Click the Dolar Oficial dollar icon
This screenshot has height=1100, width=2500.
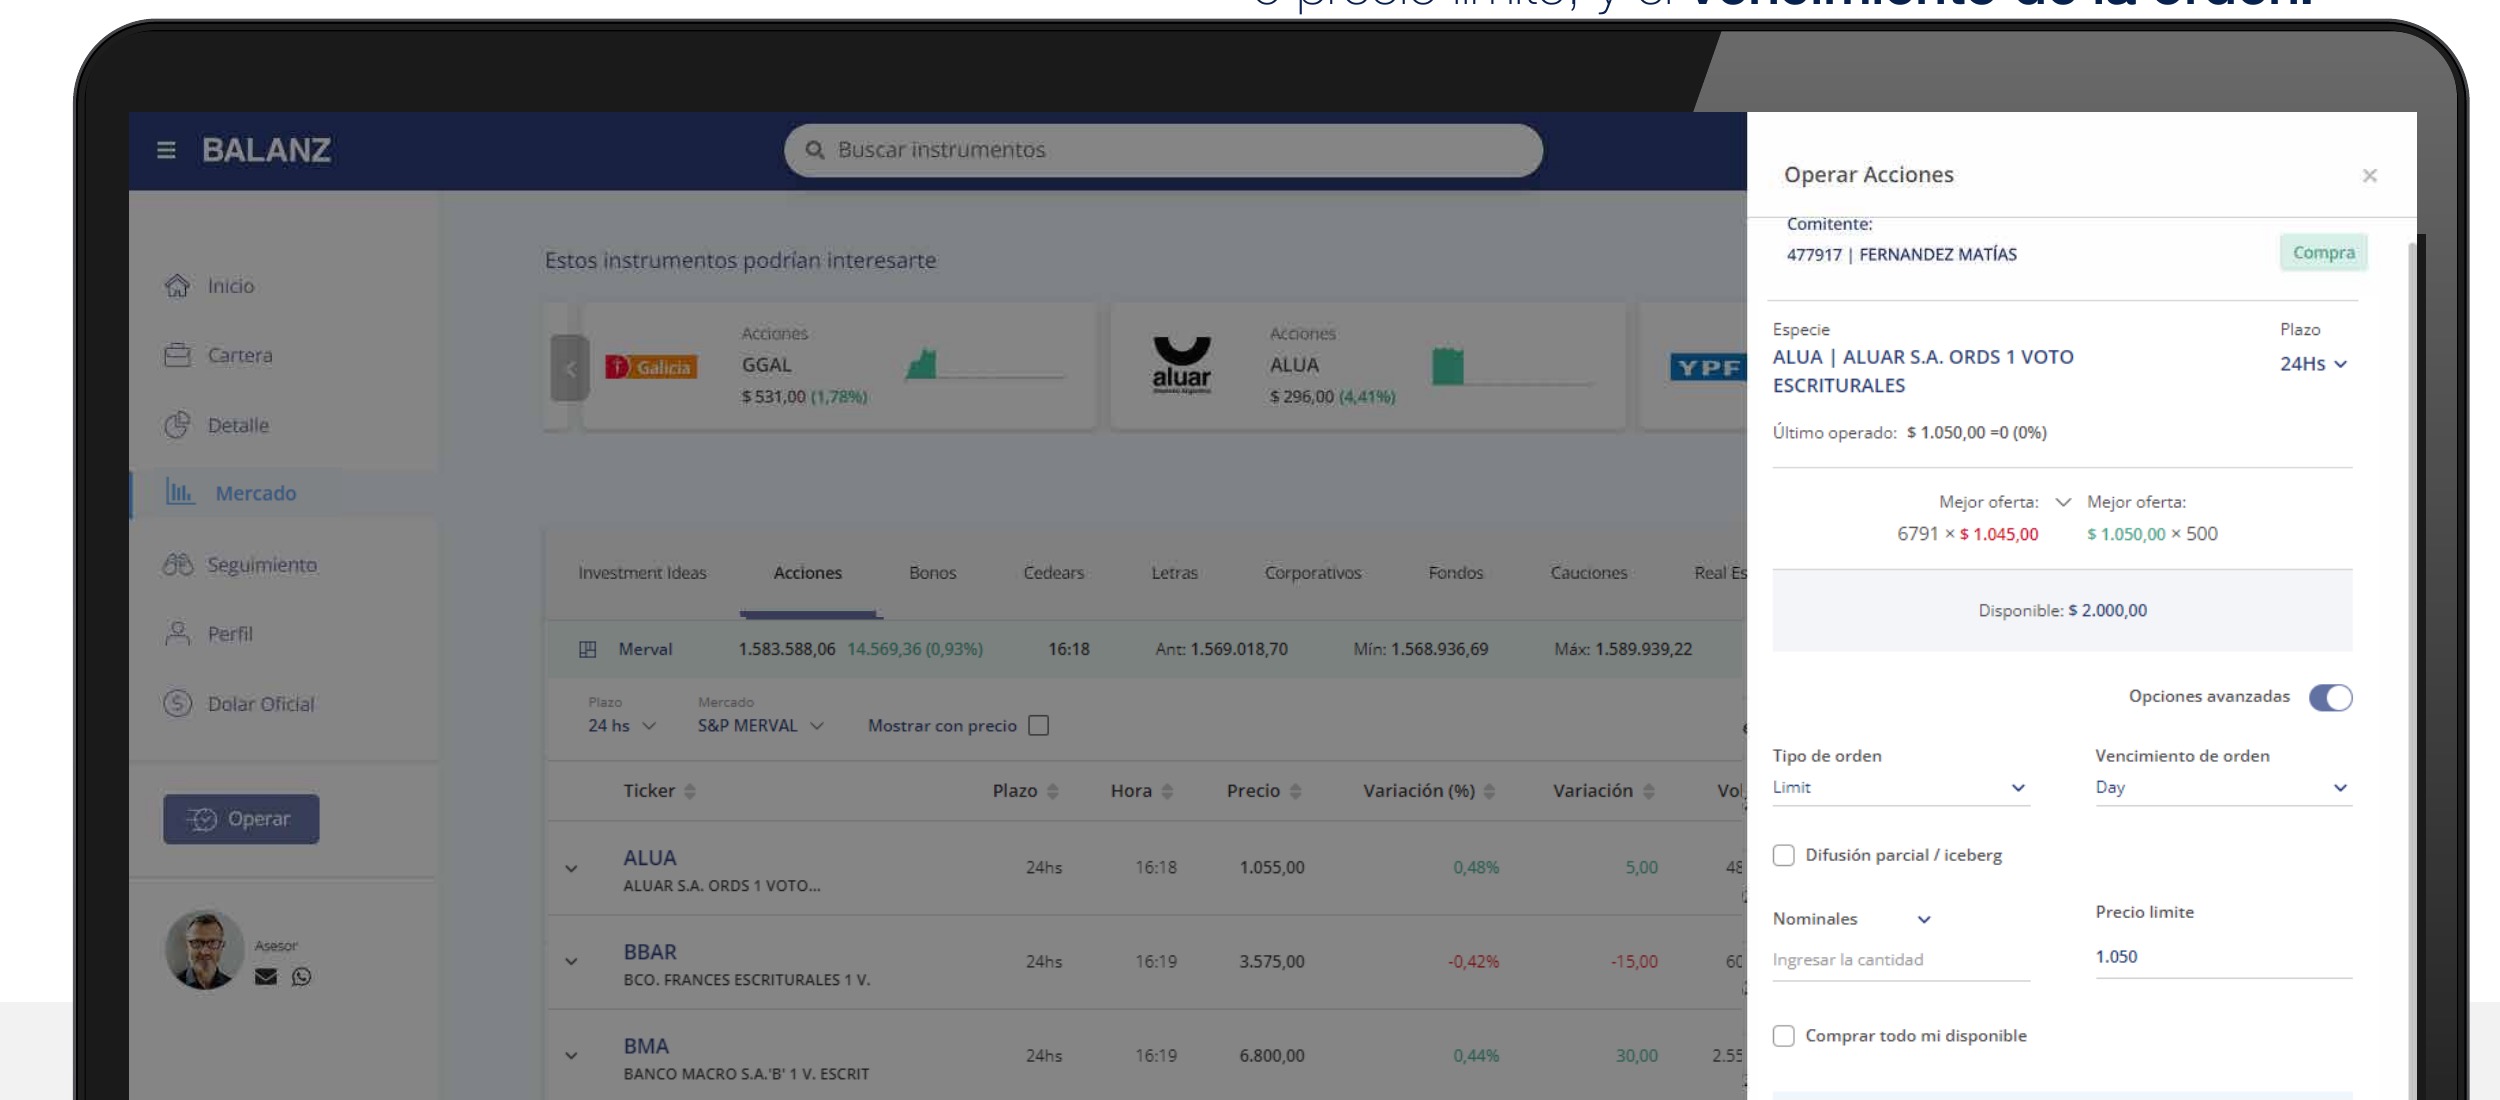pyautogui.click(x=177, y=704)
